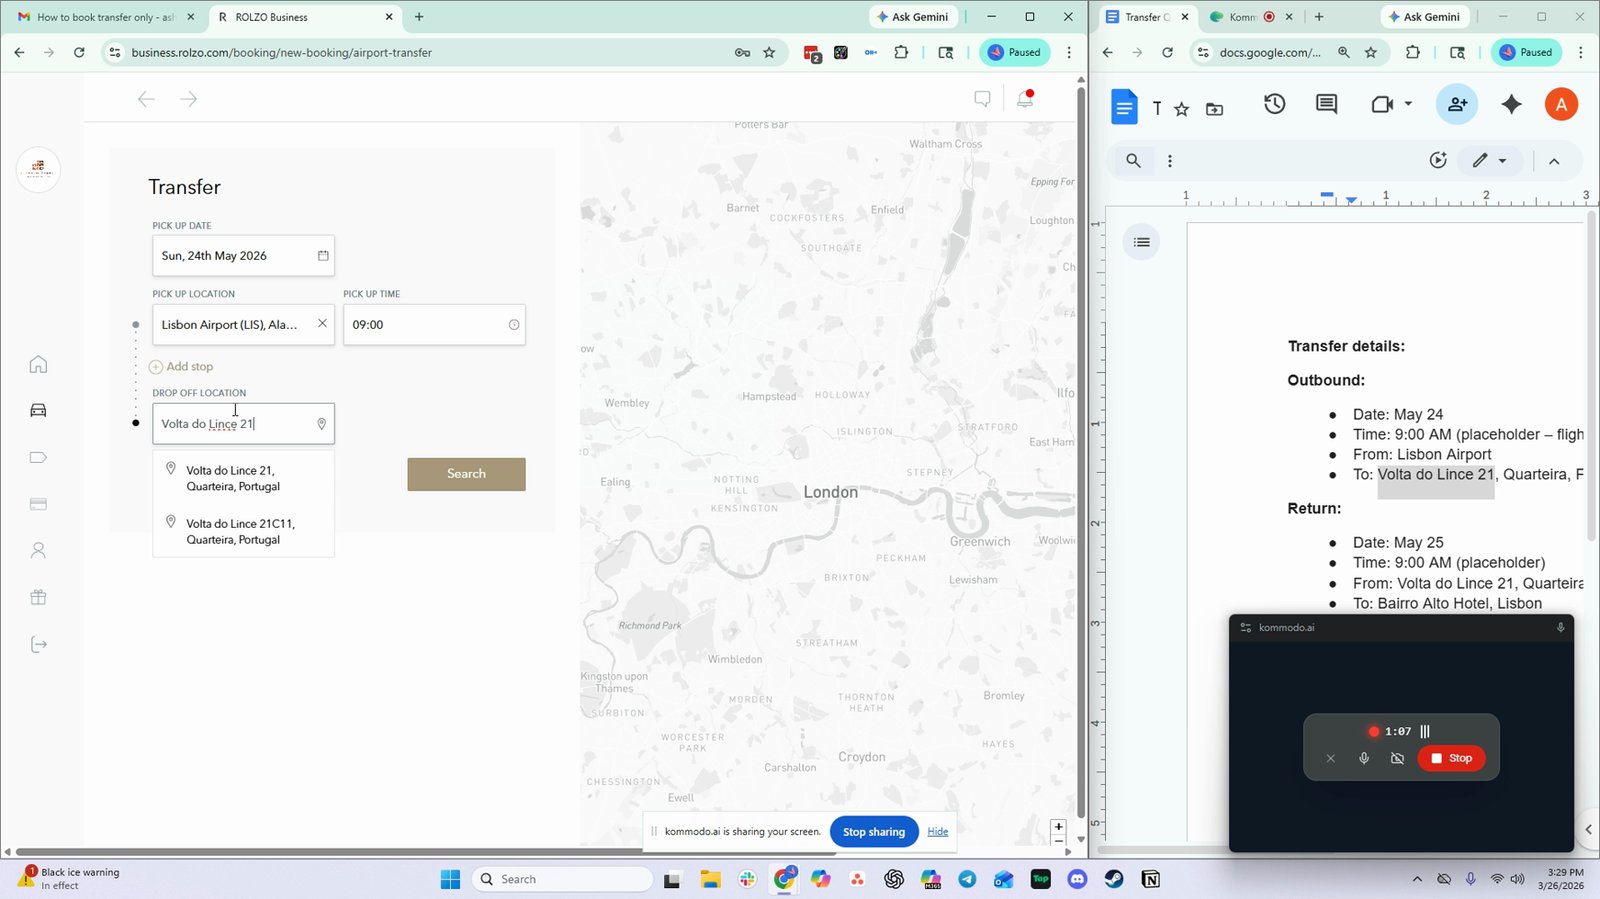Screen dimensions: 1600x899
Task: Open the payment card icon in ROLZO sidebar
Action: 38,504
